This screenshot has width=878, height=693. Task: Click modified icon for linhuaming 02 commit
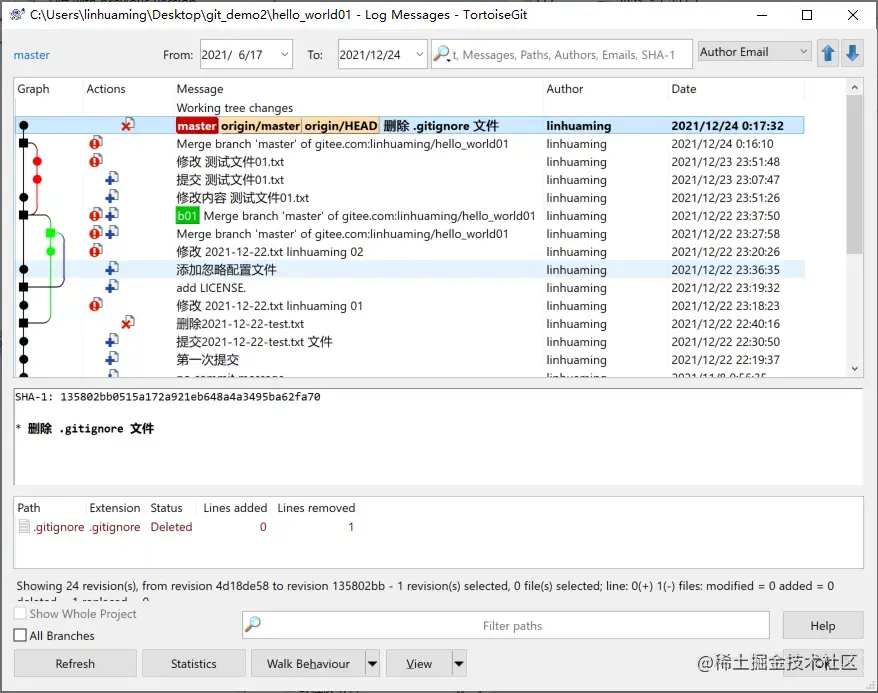[96, 251]
